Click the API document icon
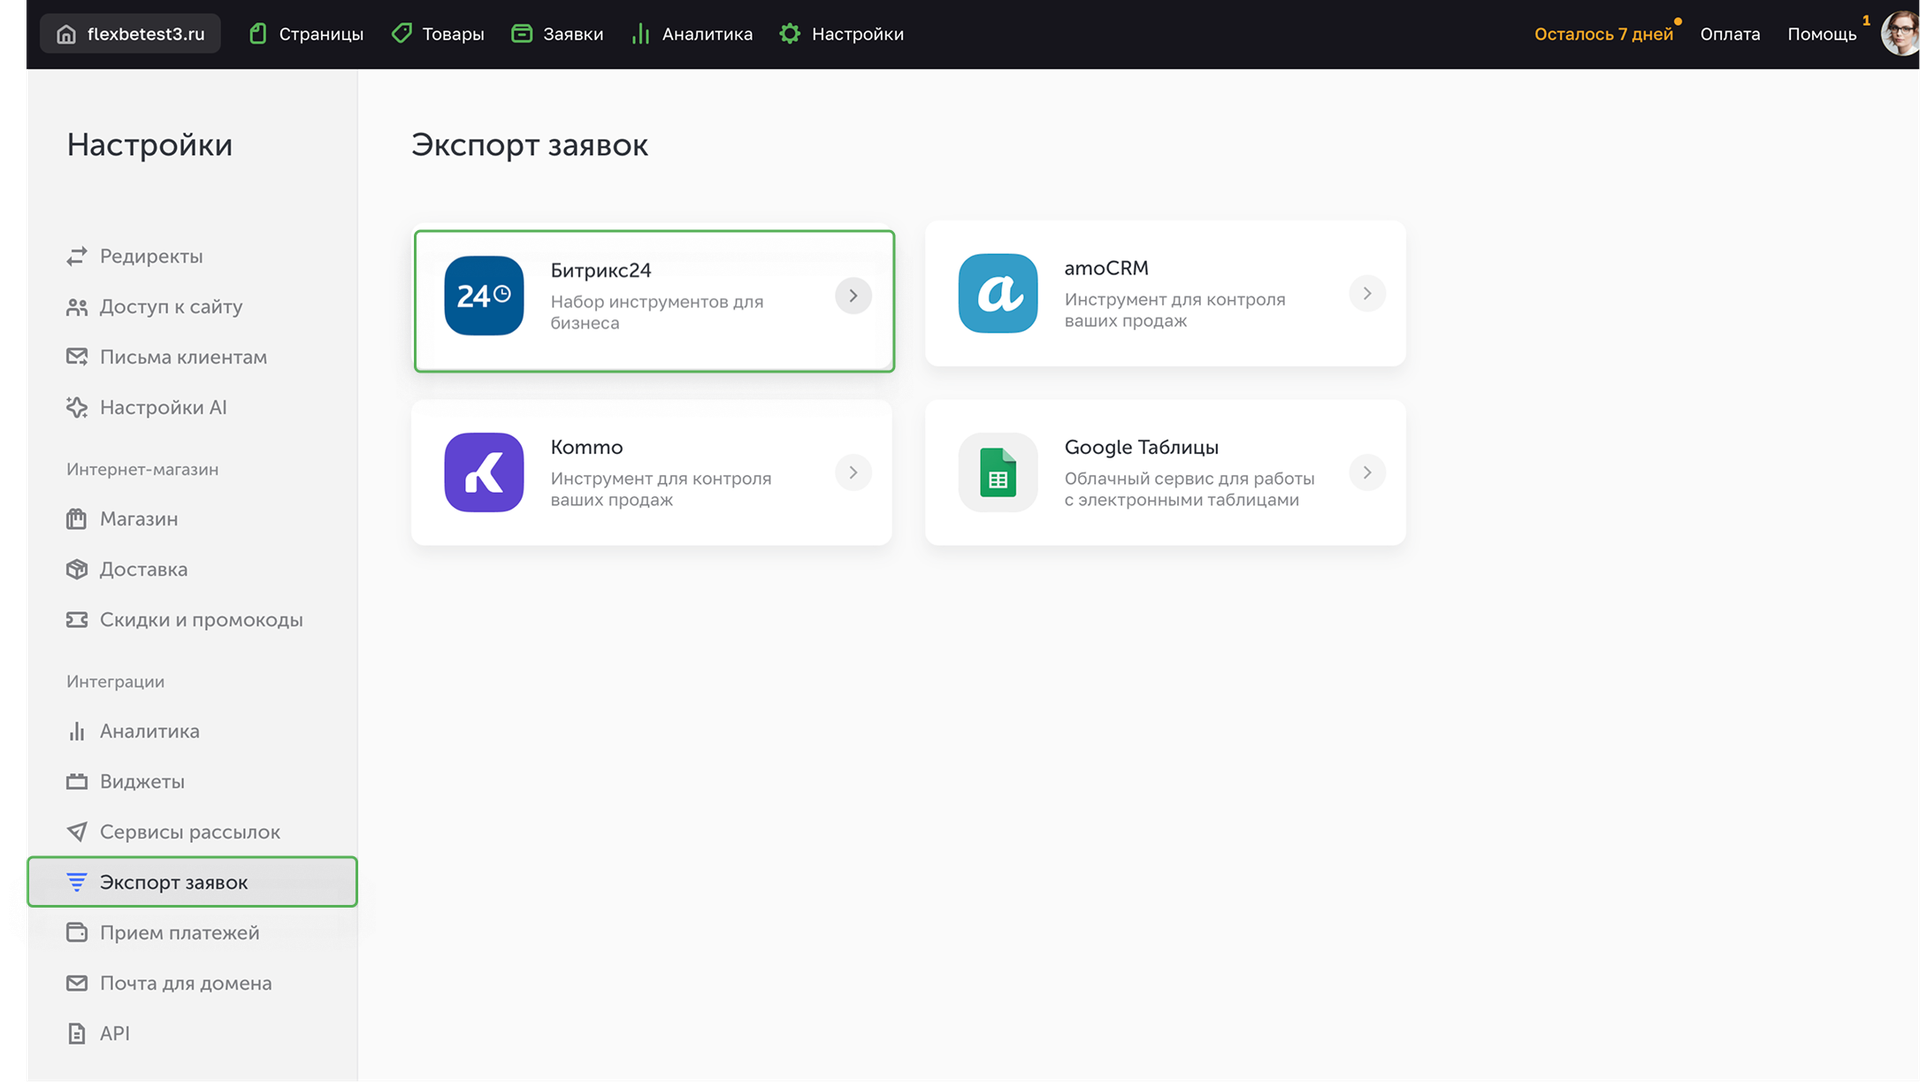The height and width of the screenshot is (1082, 1920). pos(77,1034)
